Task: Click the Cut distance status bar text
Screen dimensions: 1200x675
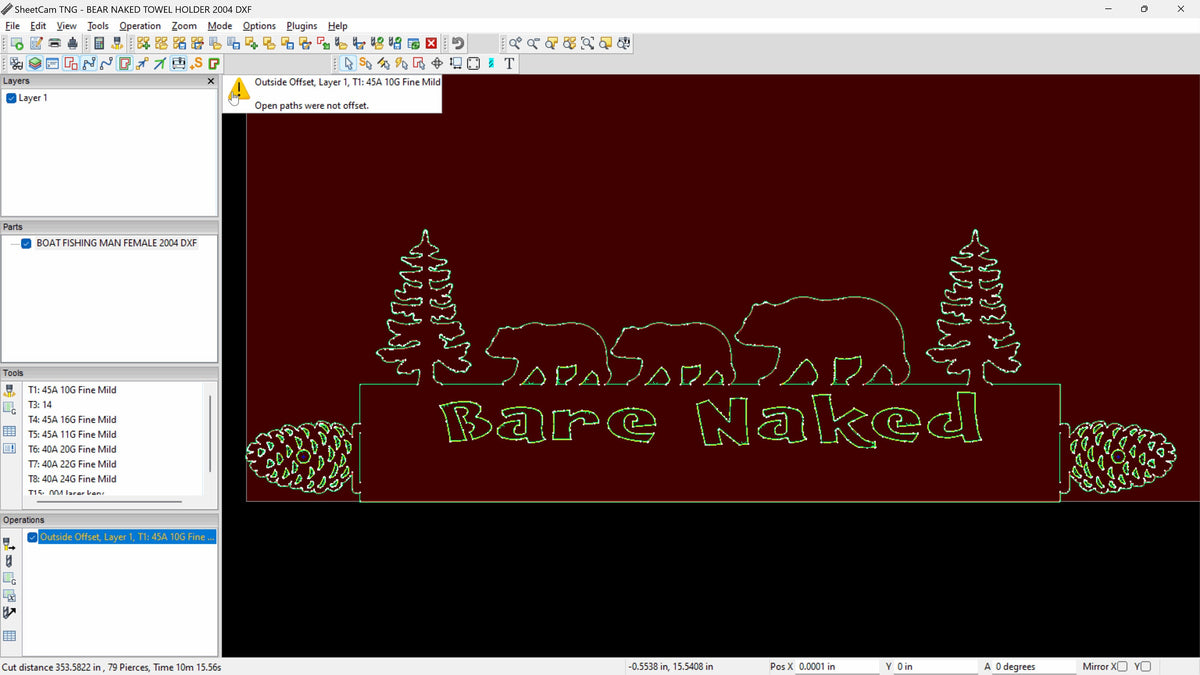Action: [x=112, y=666]
